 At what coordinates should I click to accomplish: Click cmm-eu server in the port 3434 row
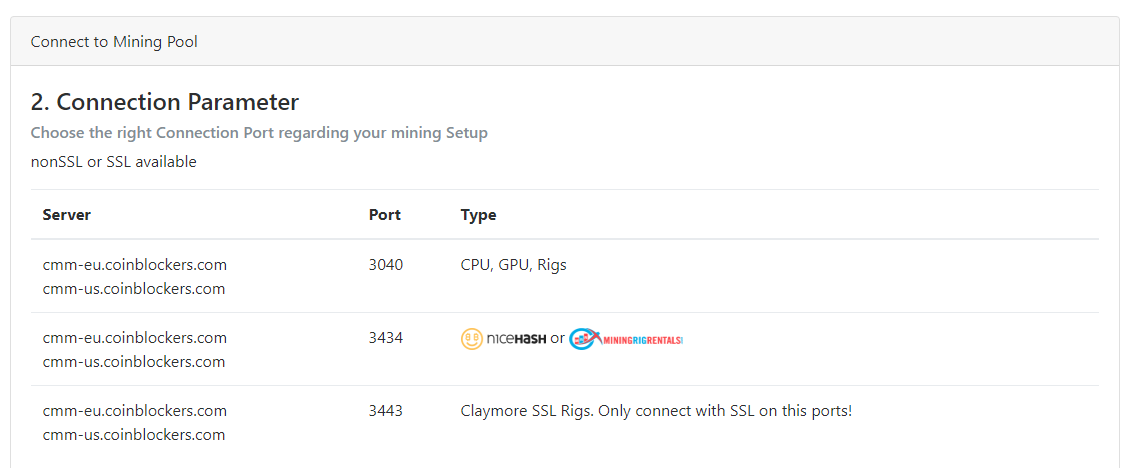135,338
